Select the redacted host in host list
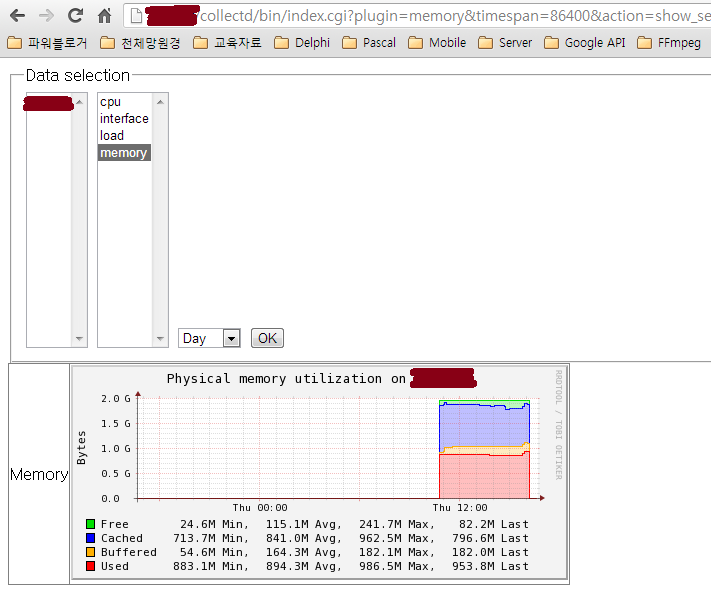The width and height of the screenshot is (711, 610). coord(49,103)
